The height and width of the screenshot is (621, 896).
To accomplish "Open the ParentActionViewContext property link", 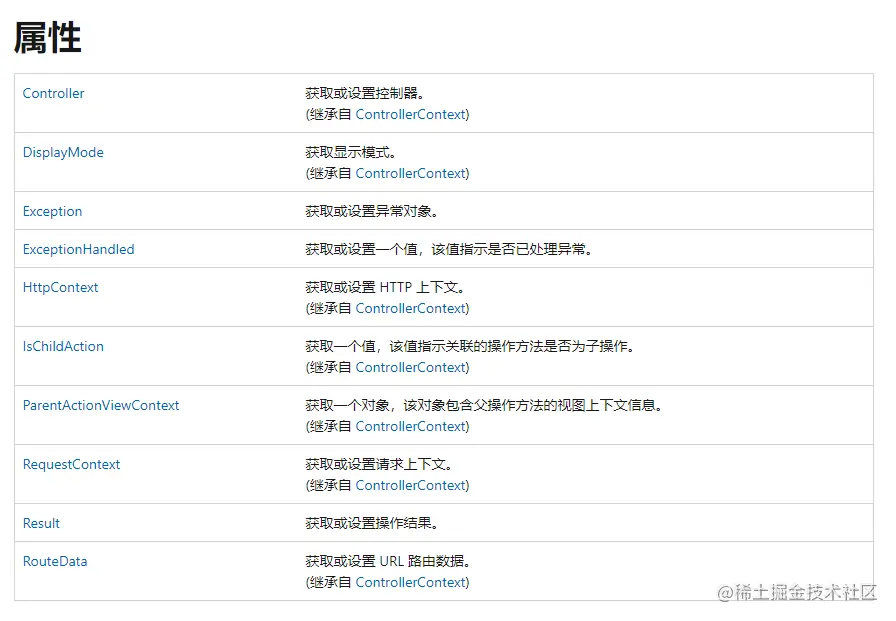I will (x=101, y=405).
